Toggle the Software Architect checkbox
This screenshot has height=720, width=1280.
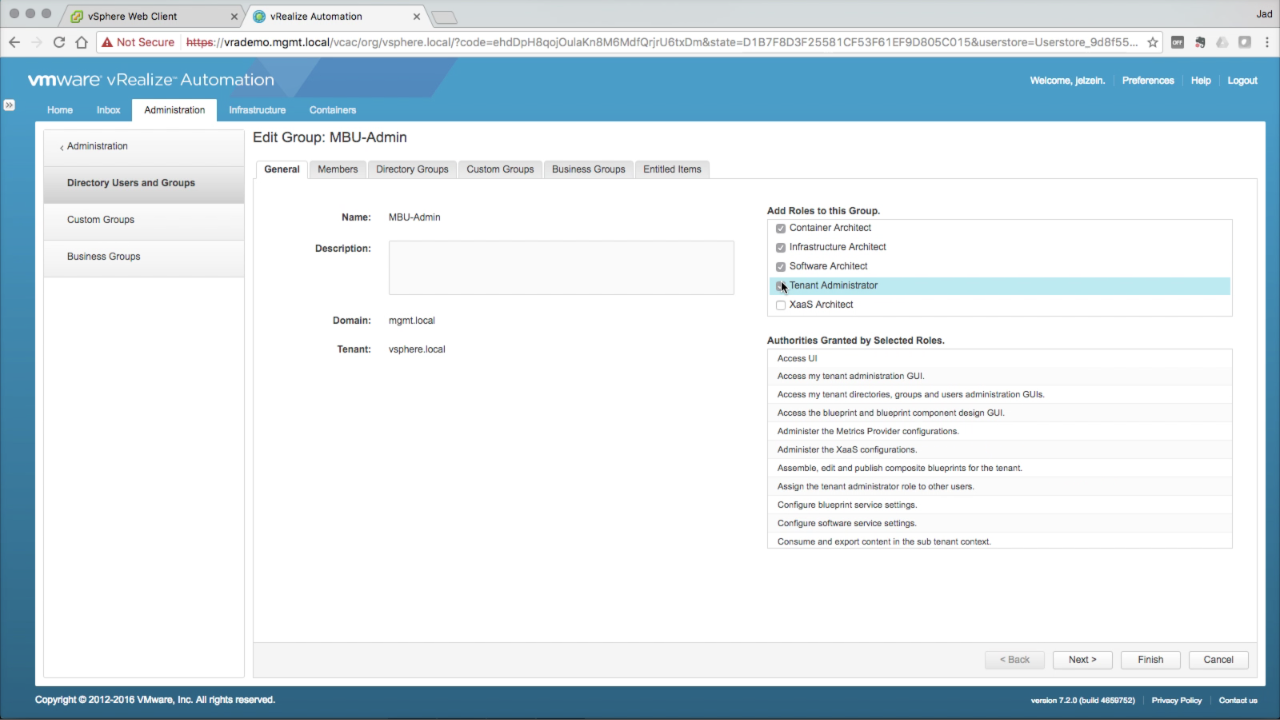[781, 267]
